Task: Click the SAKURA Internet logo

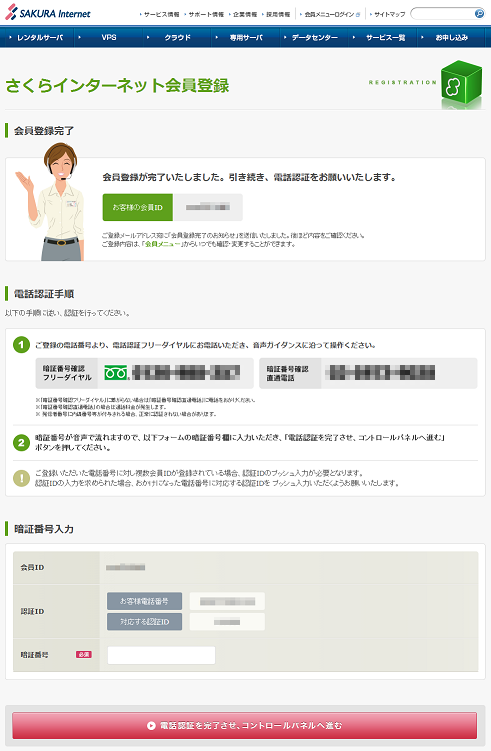Action: click(47, 13)
